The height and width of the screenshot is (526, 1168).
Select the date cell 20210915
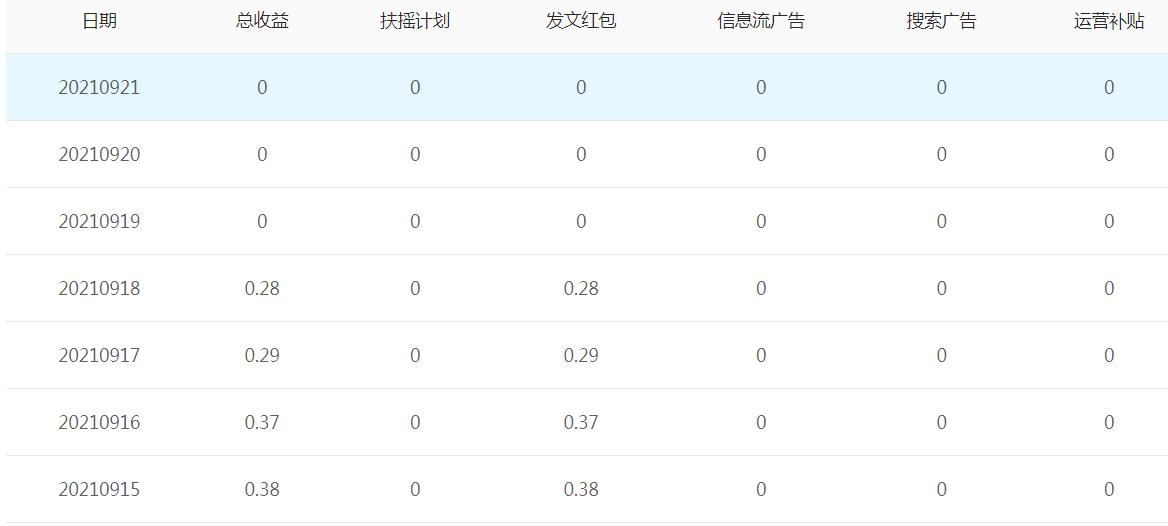click(x=99, y=490)
